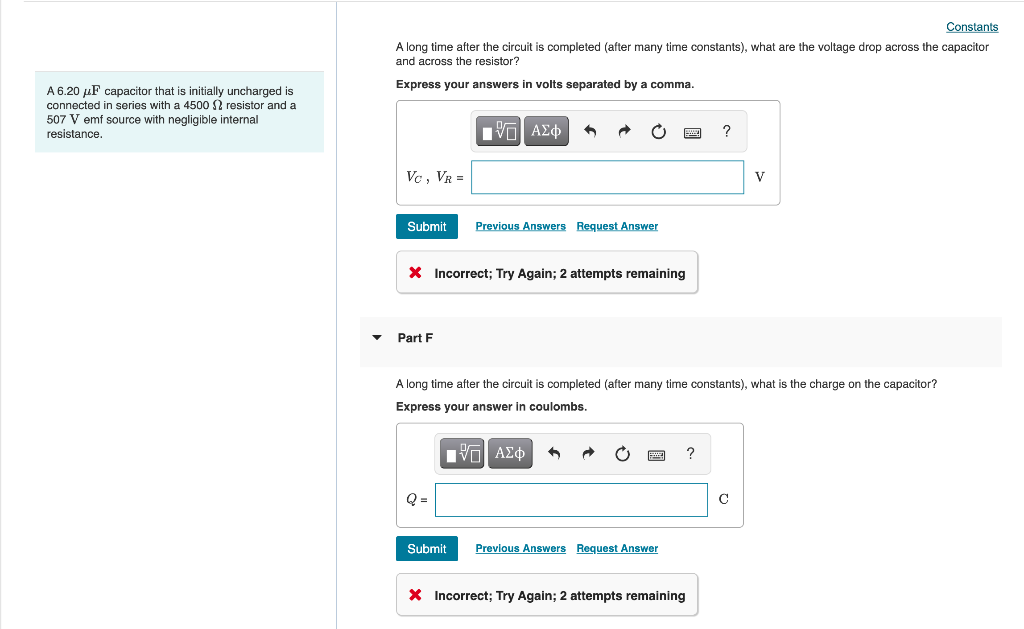Open help for Q answer editor
The height and width of the screenshot is (629, 1024).
(690, 453)
